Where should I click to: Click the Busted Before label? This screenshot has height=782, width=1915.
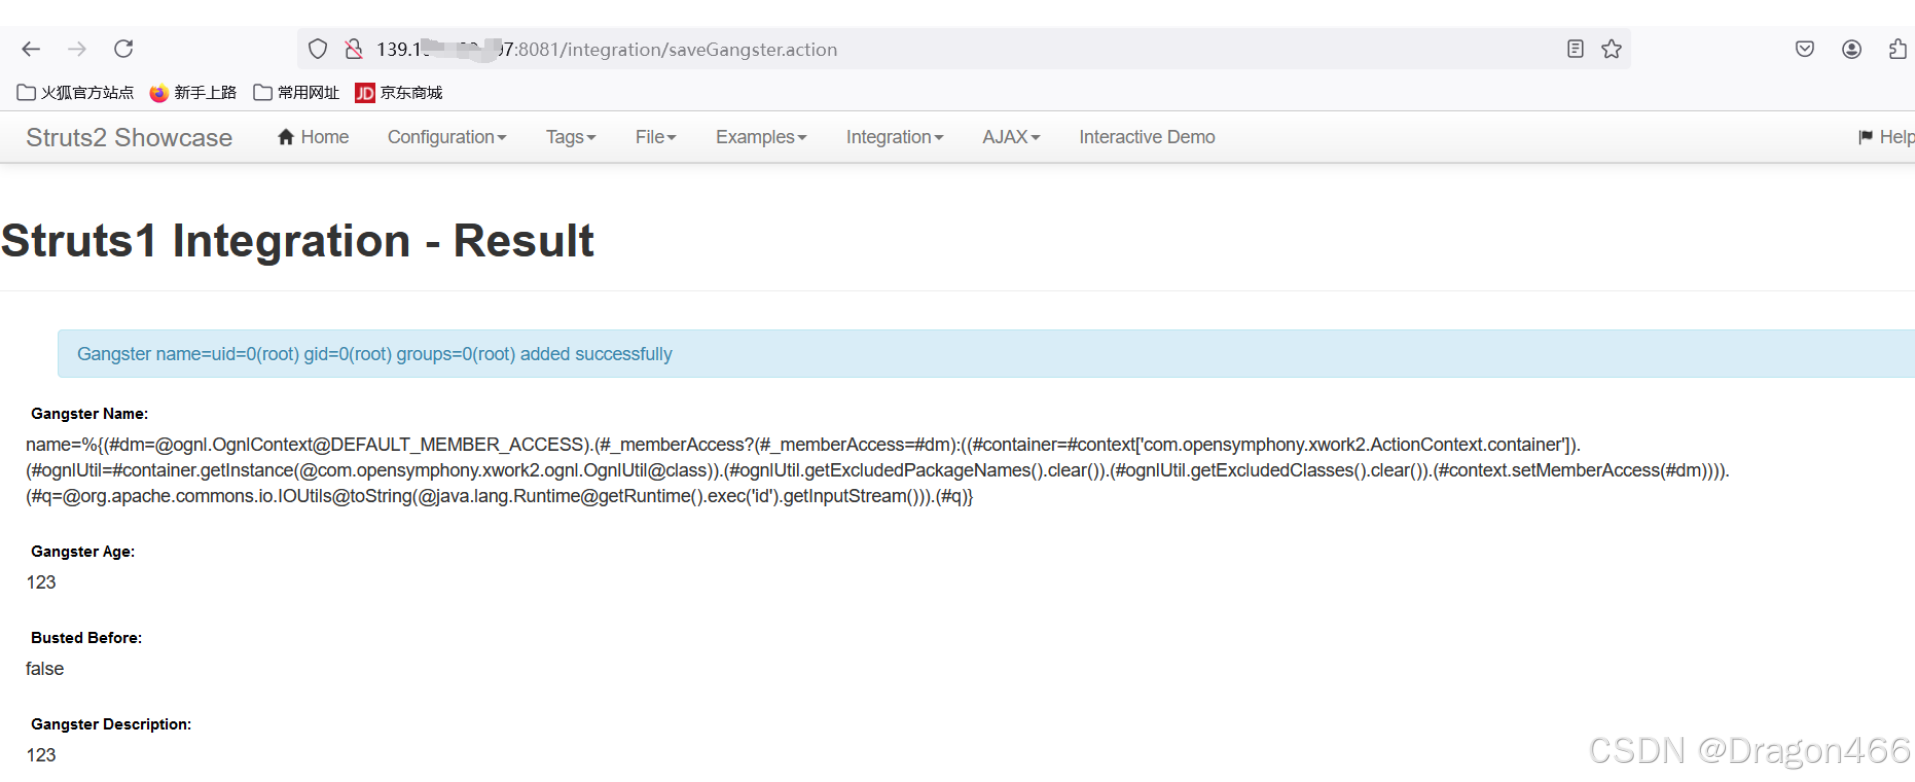point(86,638)
